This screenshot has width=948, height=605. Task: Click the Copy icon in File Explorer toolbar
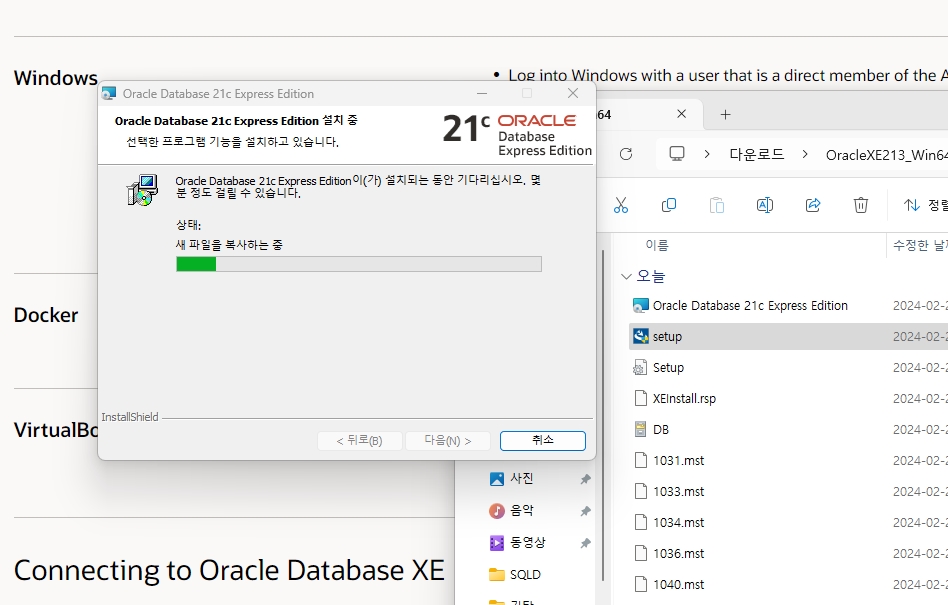[x=669, y=205]
